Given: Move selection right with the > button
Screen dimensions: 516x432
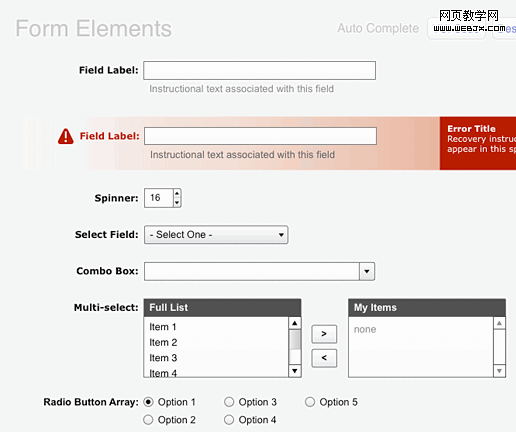Looking at the screenshot, I should pos(324,334).
